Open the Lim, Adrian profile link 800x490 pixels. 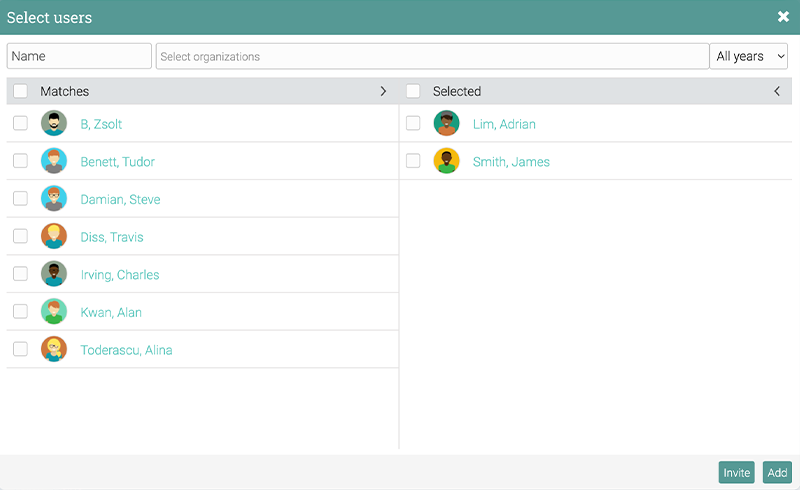(x=504, y=124)
